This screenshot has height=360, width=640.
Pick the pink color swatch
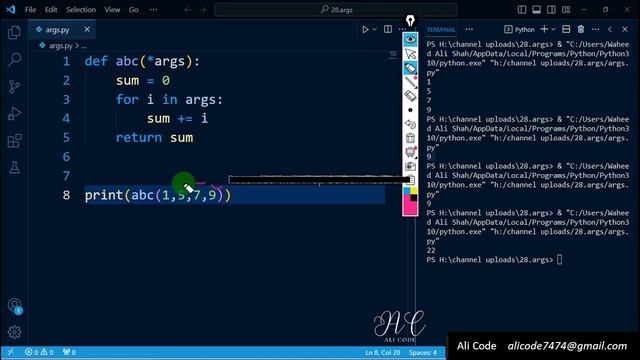[409, 207]
